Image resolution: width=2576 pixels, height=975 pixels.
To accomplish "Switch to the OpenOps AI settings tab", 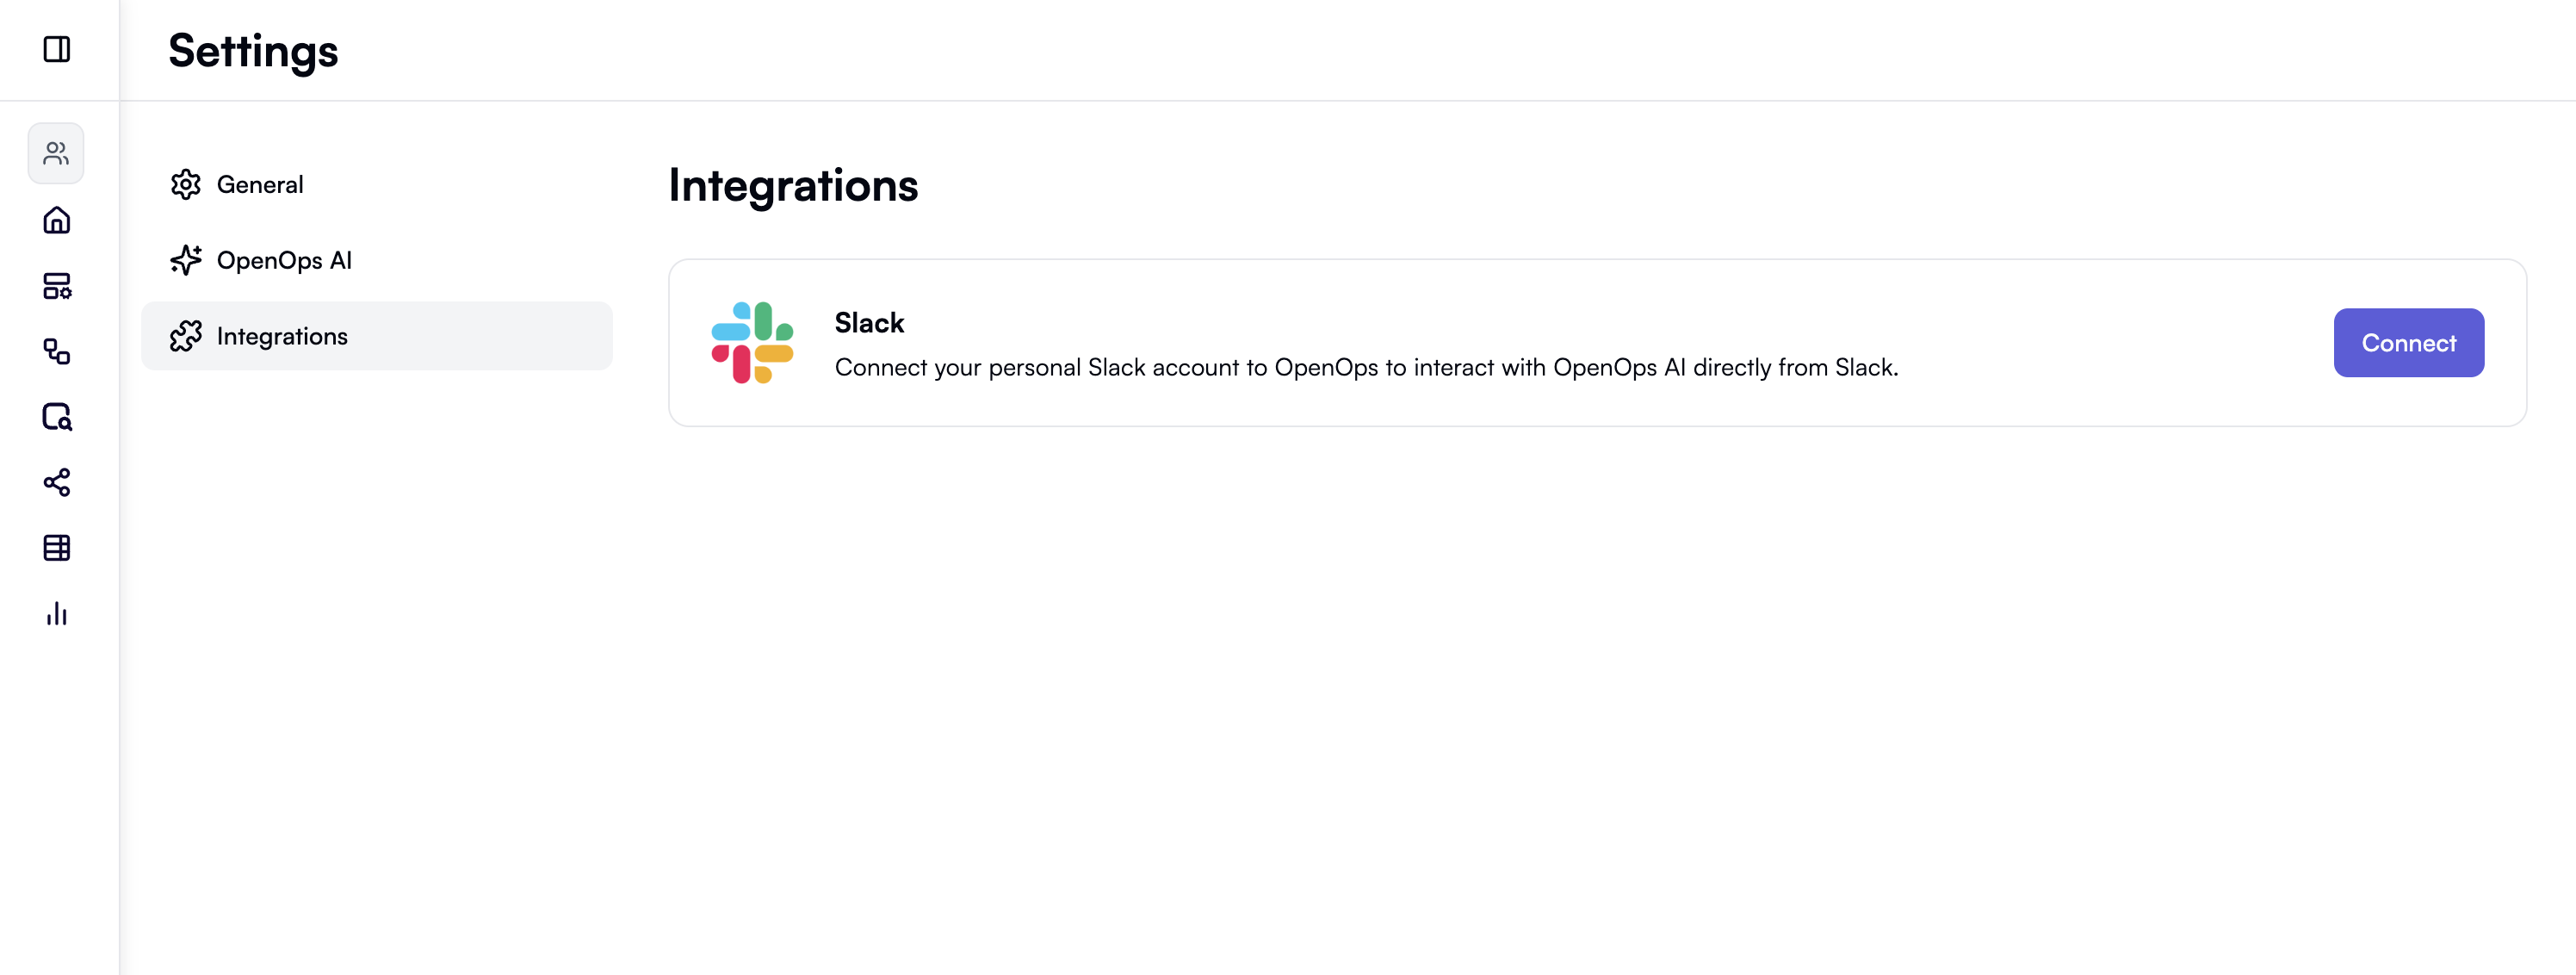I will [285, 260].
